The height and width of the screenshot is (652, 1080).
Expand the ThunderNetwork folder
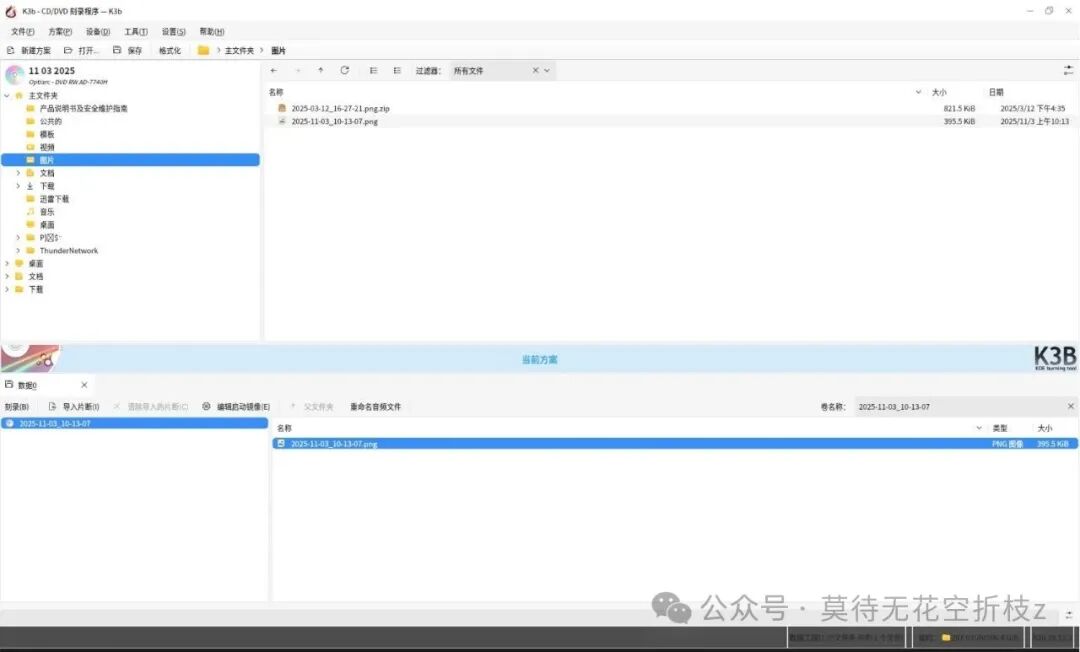tap(18, 251)
